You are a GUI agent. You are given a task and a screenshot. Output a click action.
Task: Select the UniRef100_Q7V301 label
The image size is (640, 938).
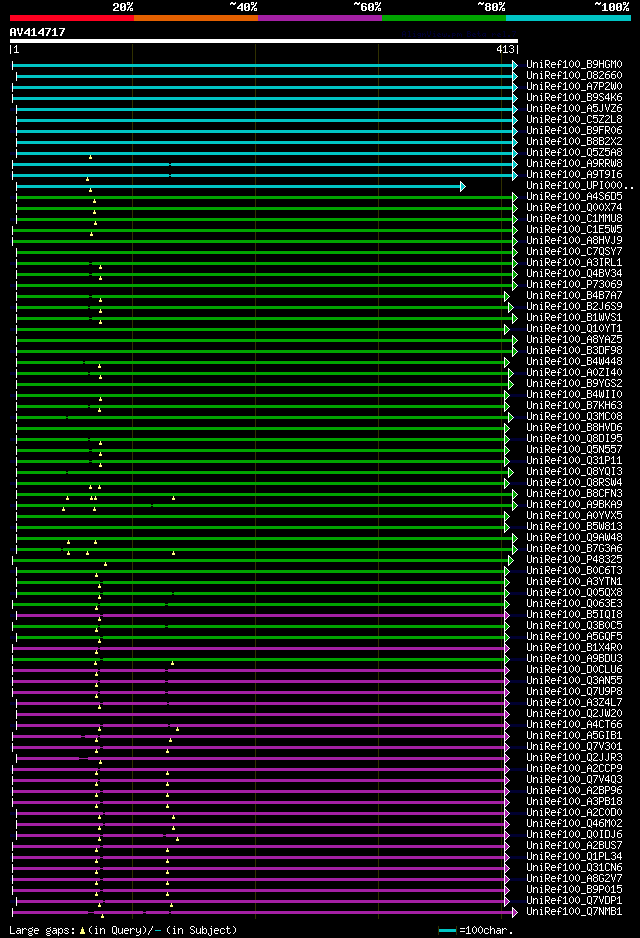[x=574, y=747]
